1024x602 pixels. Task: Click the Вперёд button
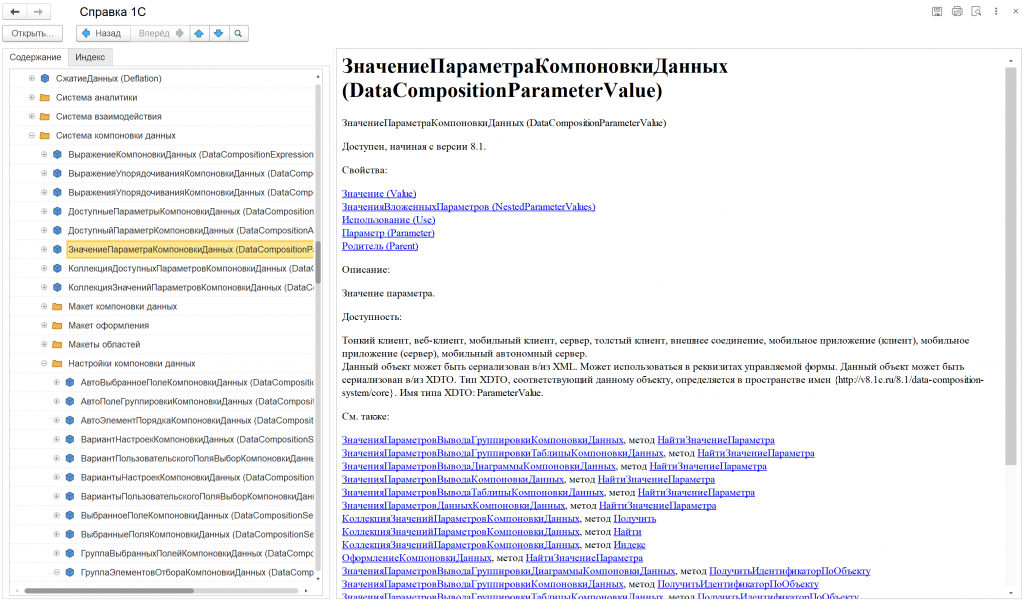click(x=160, y=33)
